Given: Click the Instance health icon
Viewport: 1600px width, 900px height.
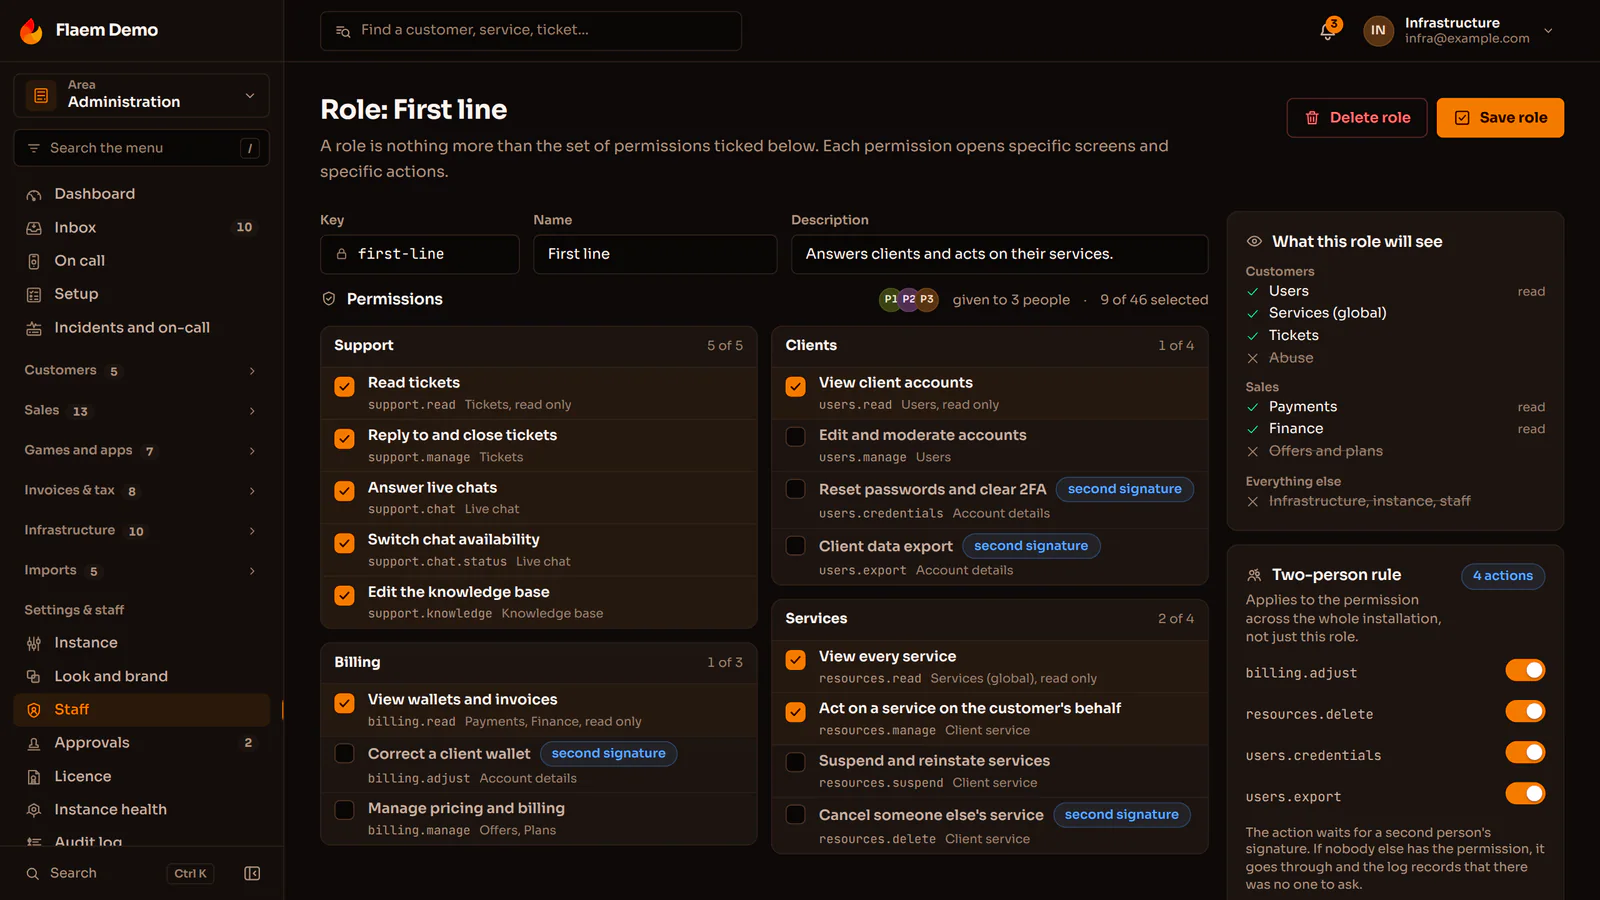Looking at the screenshot, I should (34, 810).
